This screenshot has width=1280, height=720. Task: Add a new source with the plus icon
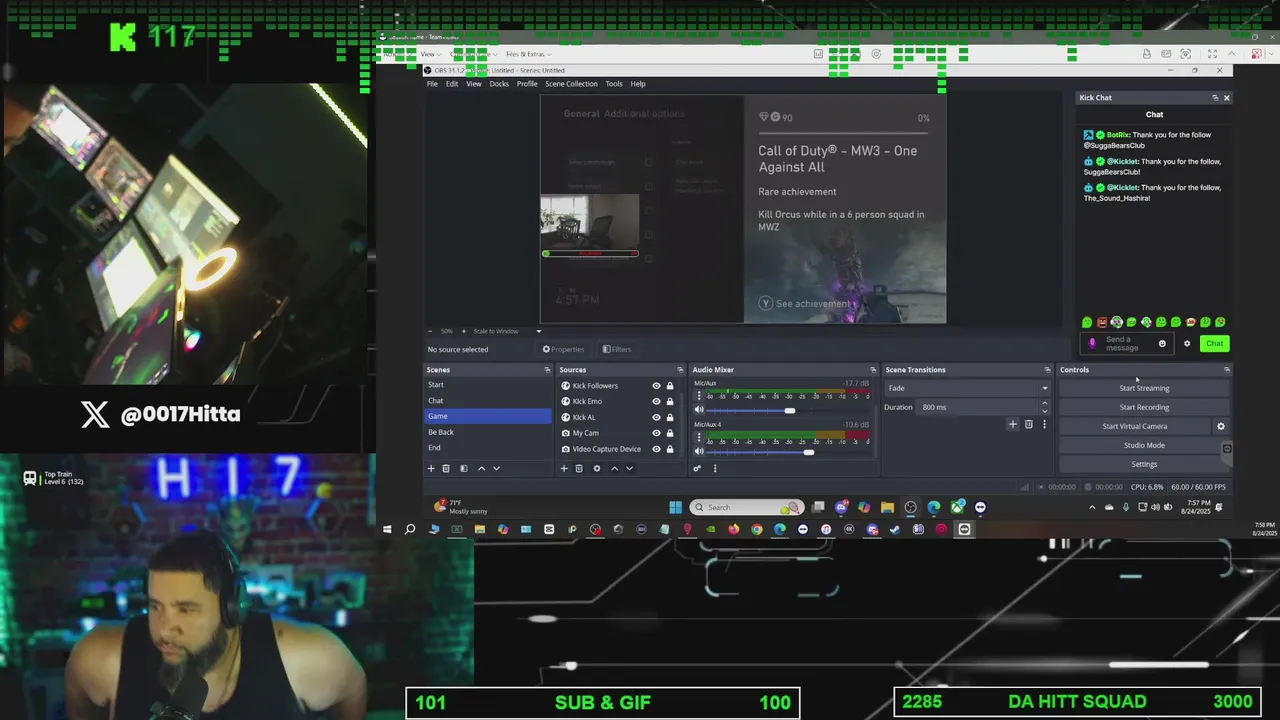564,468
